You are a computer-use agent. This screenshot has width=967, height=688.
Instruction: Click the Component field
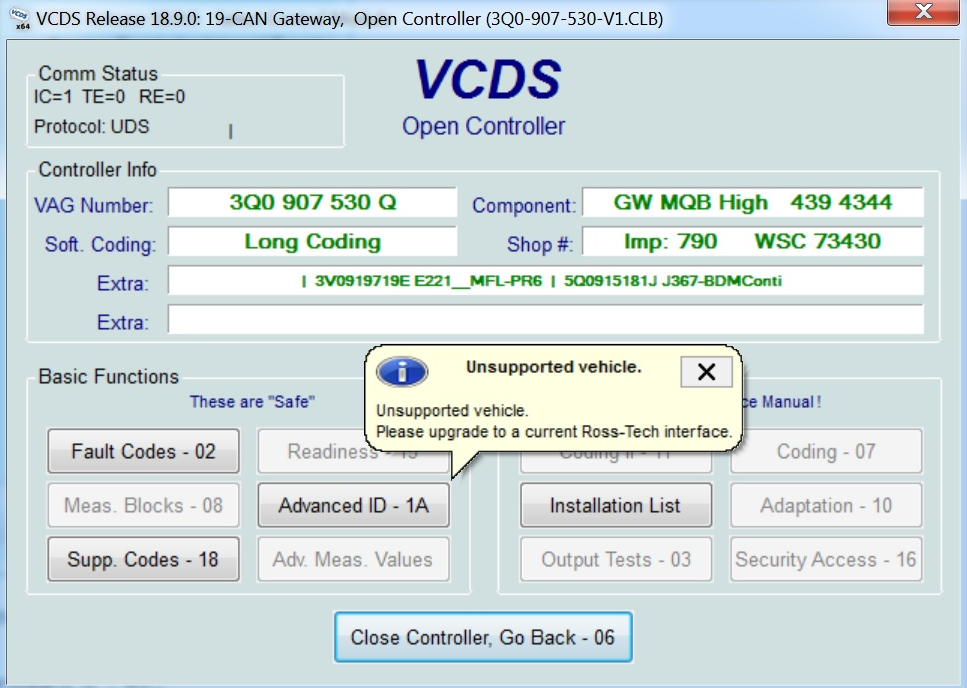point(752,202)
